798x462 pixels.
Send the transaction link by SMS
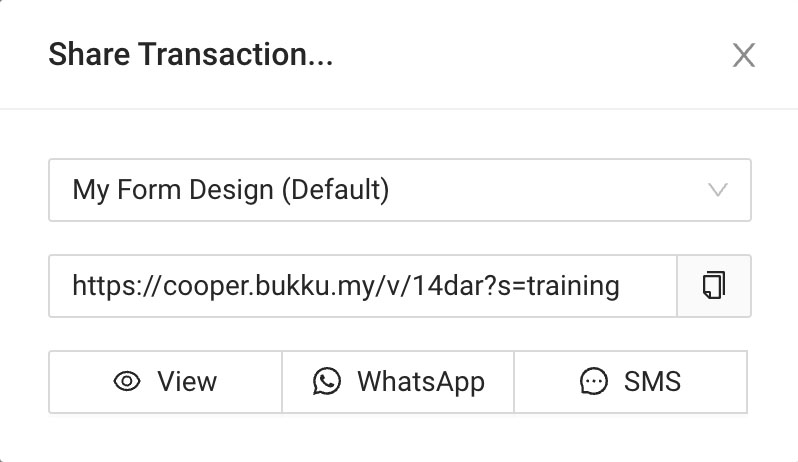[x=630, y=381]
